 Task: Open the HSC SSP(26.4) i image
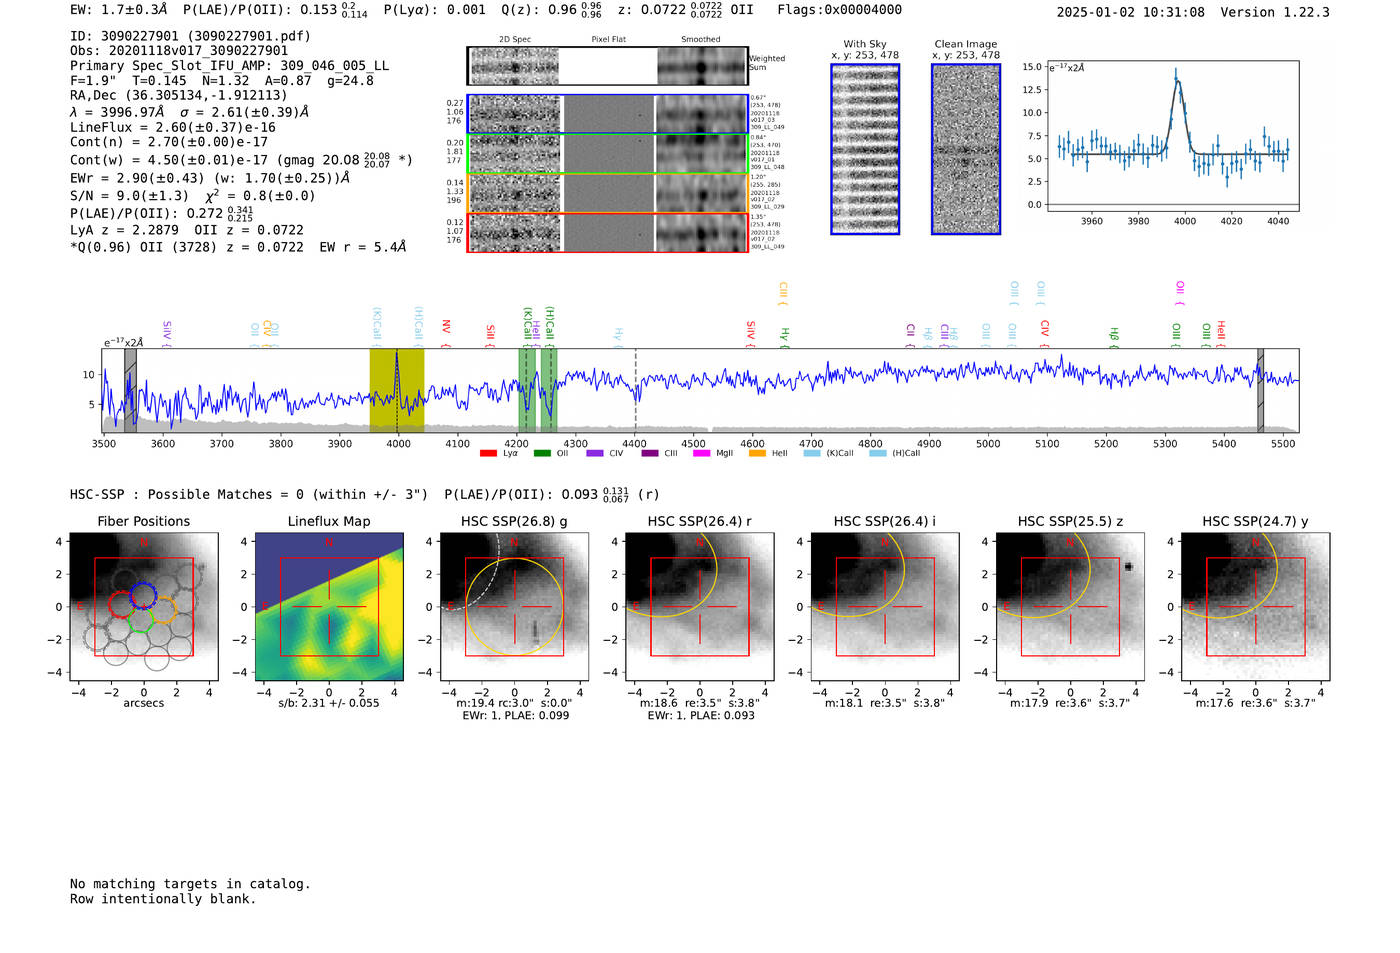pyautogui.click(x=885, y=606)
